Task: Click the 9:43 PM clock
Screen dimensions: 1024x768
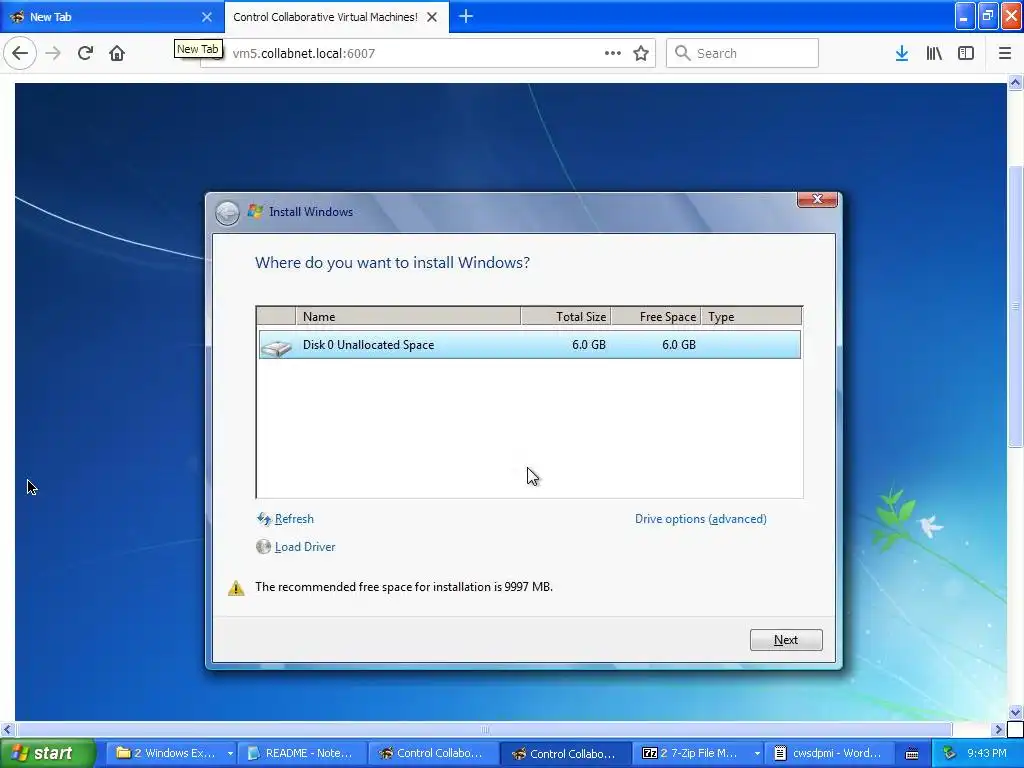Action: (987, 753)
